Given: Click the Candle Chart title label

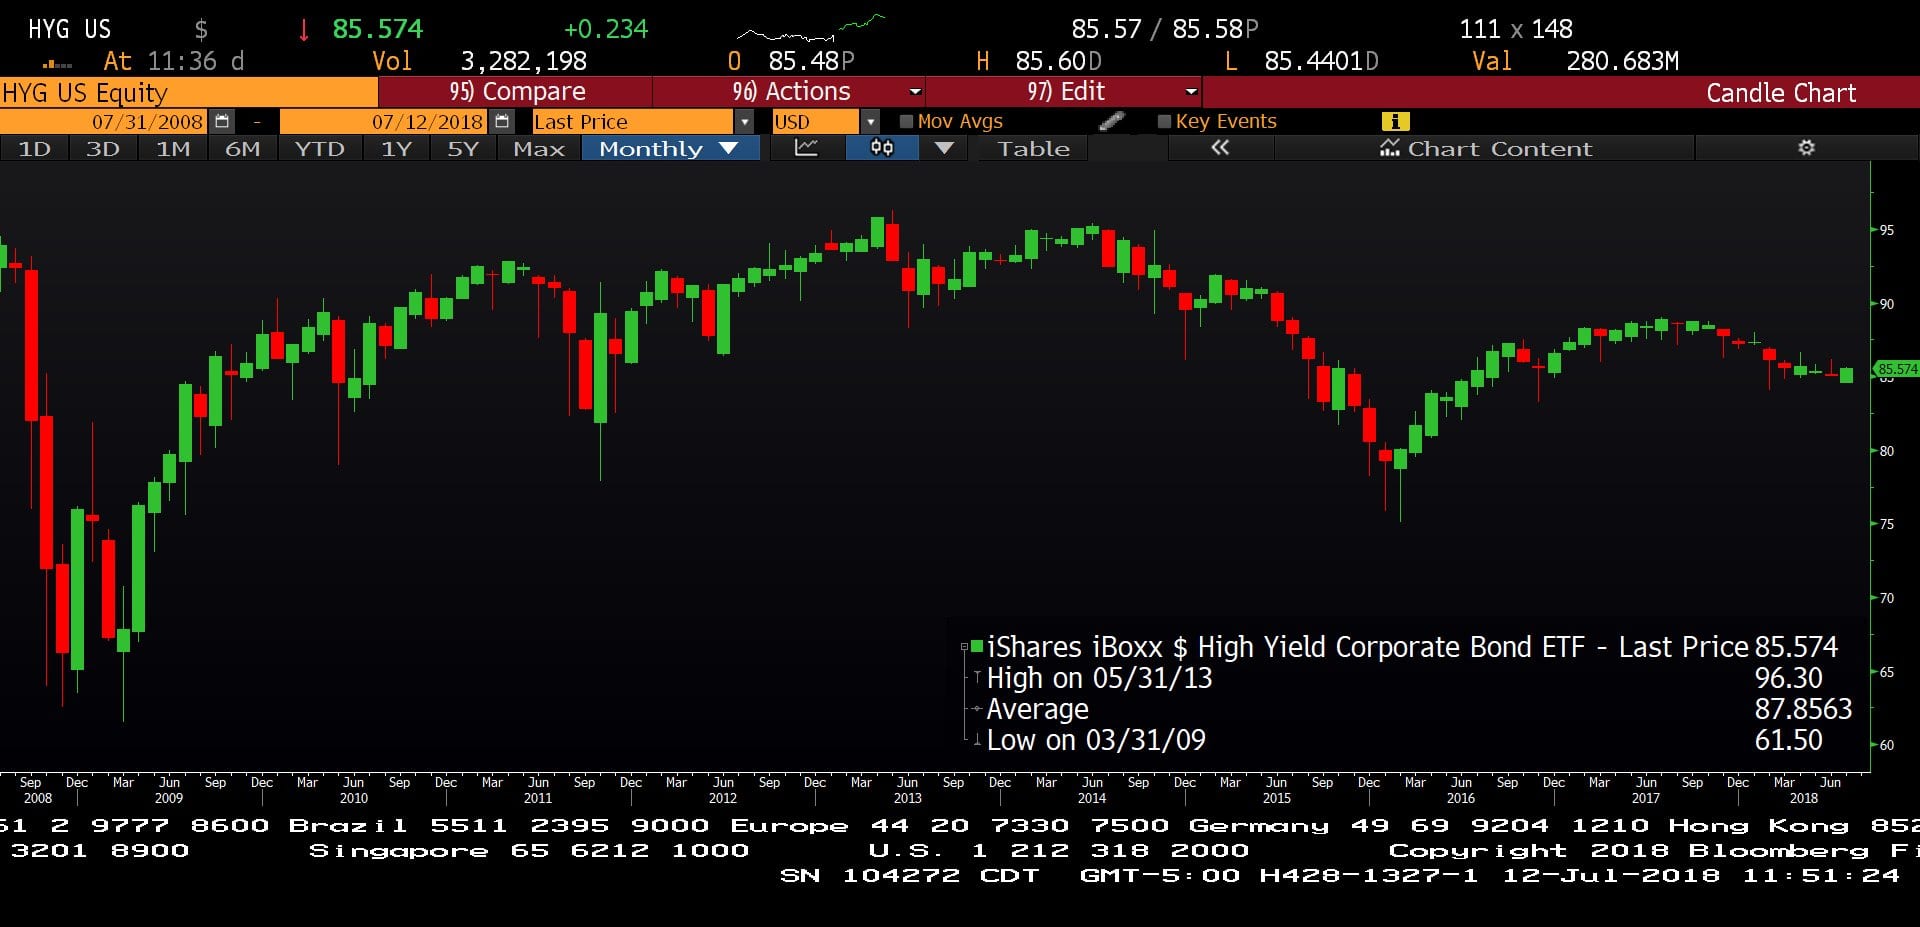Looking at the screenshot, I should pyautogui.click(x=1780, y=93).
